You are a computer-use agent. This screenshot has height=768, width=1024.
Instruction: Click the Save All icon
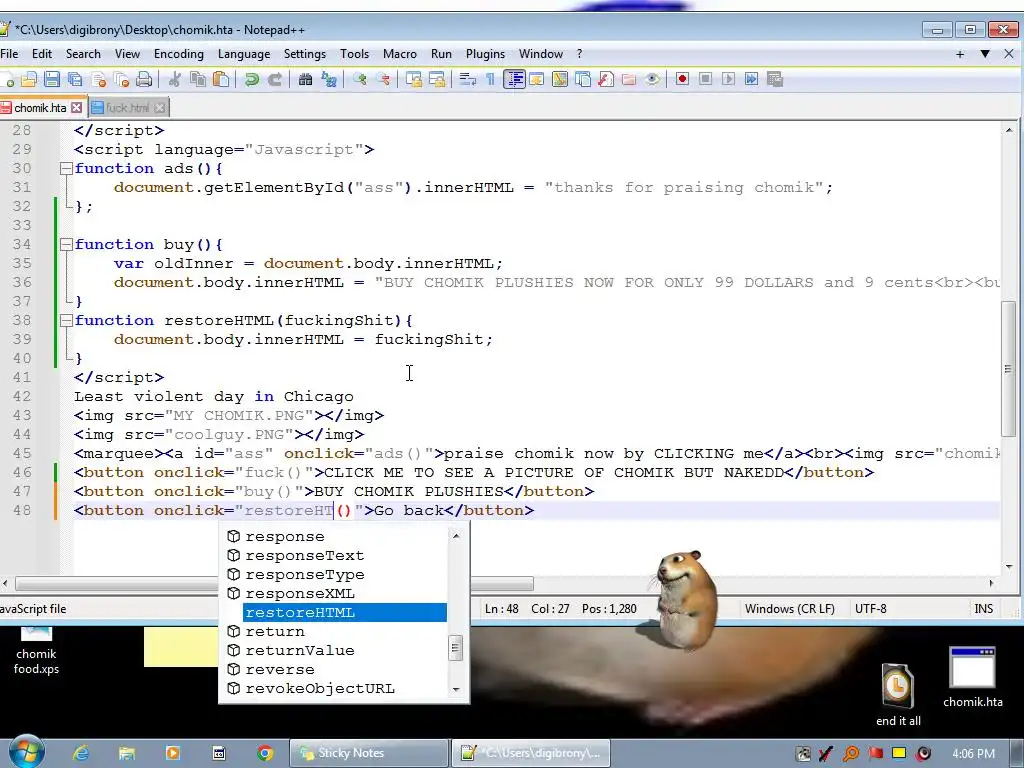[75, 80]
